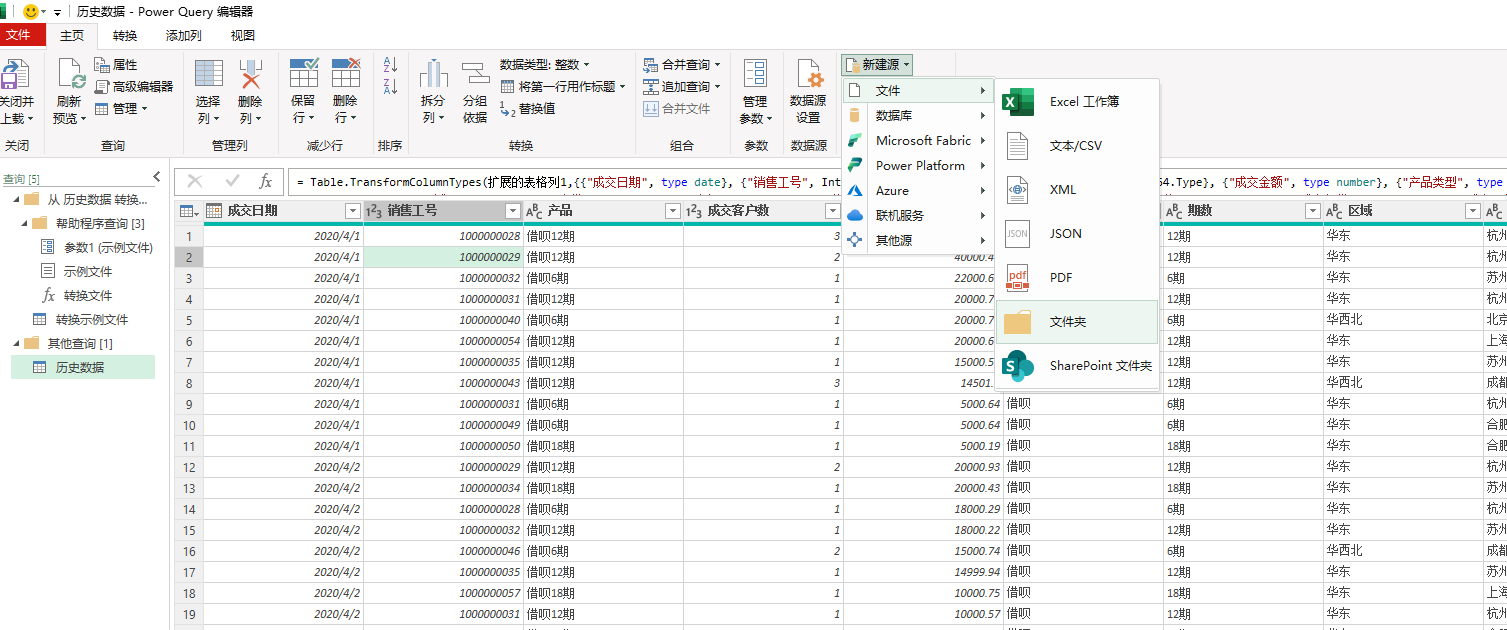Choose Microsoft Fabric in menu
This screenshot has width=1507, height=630.
(x=917, y=141)
